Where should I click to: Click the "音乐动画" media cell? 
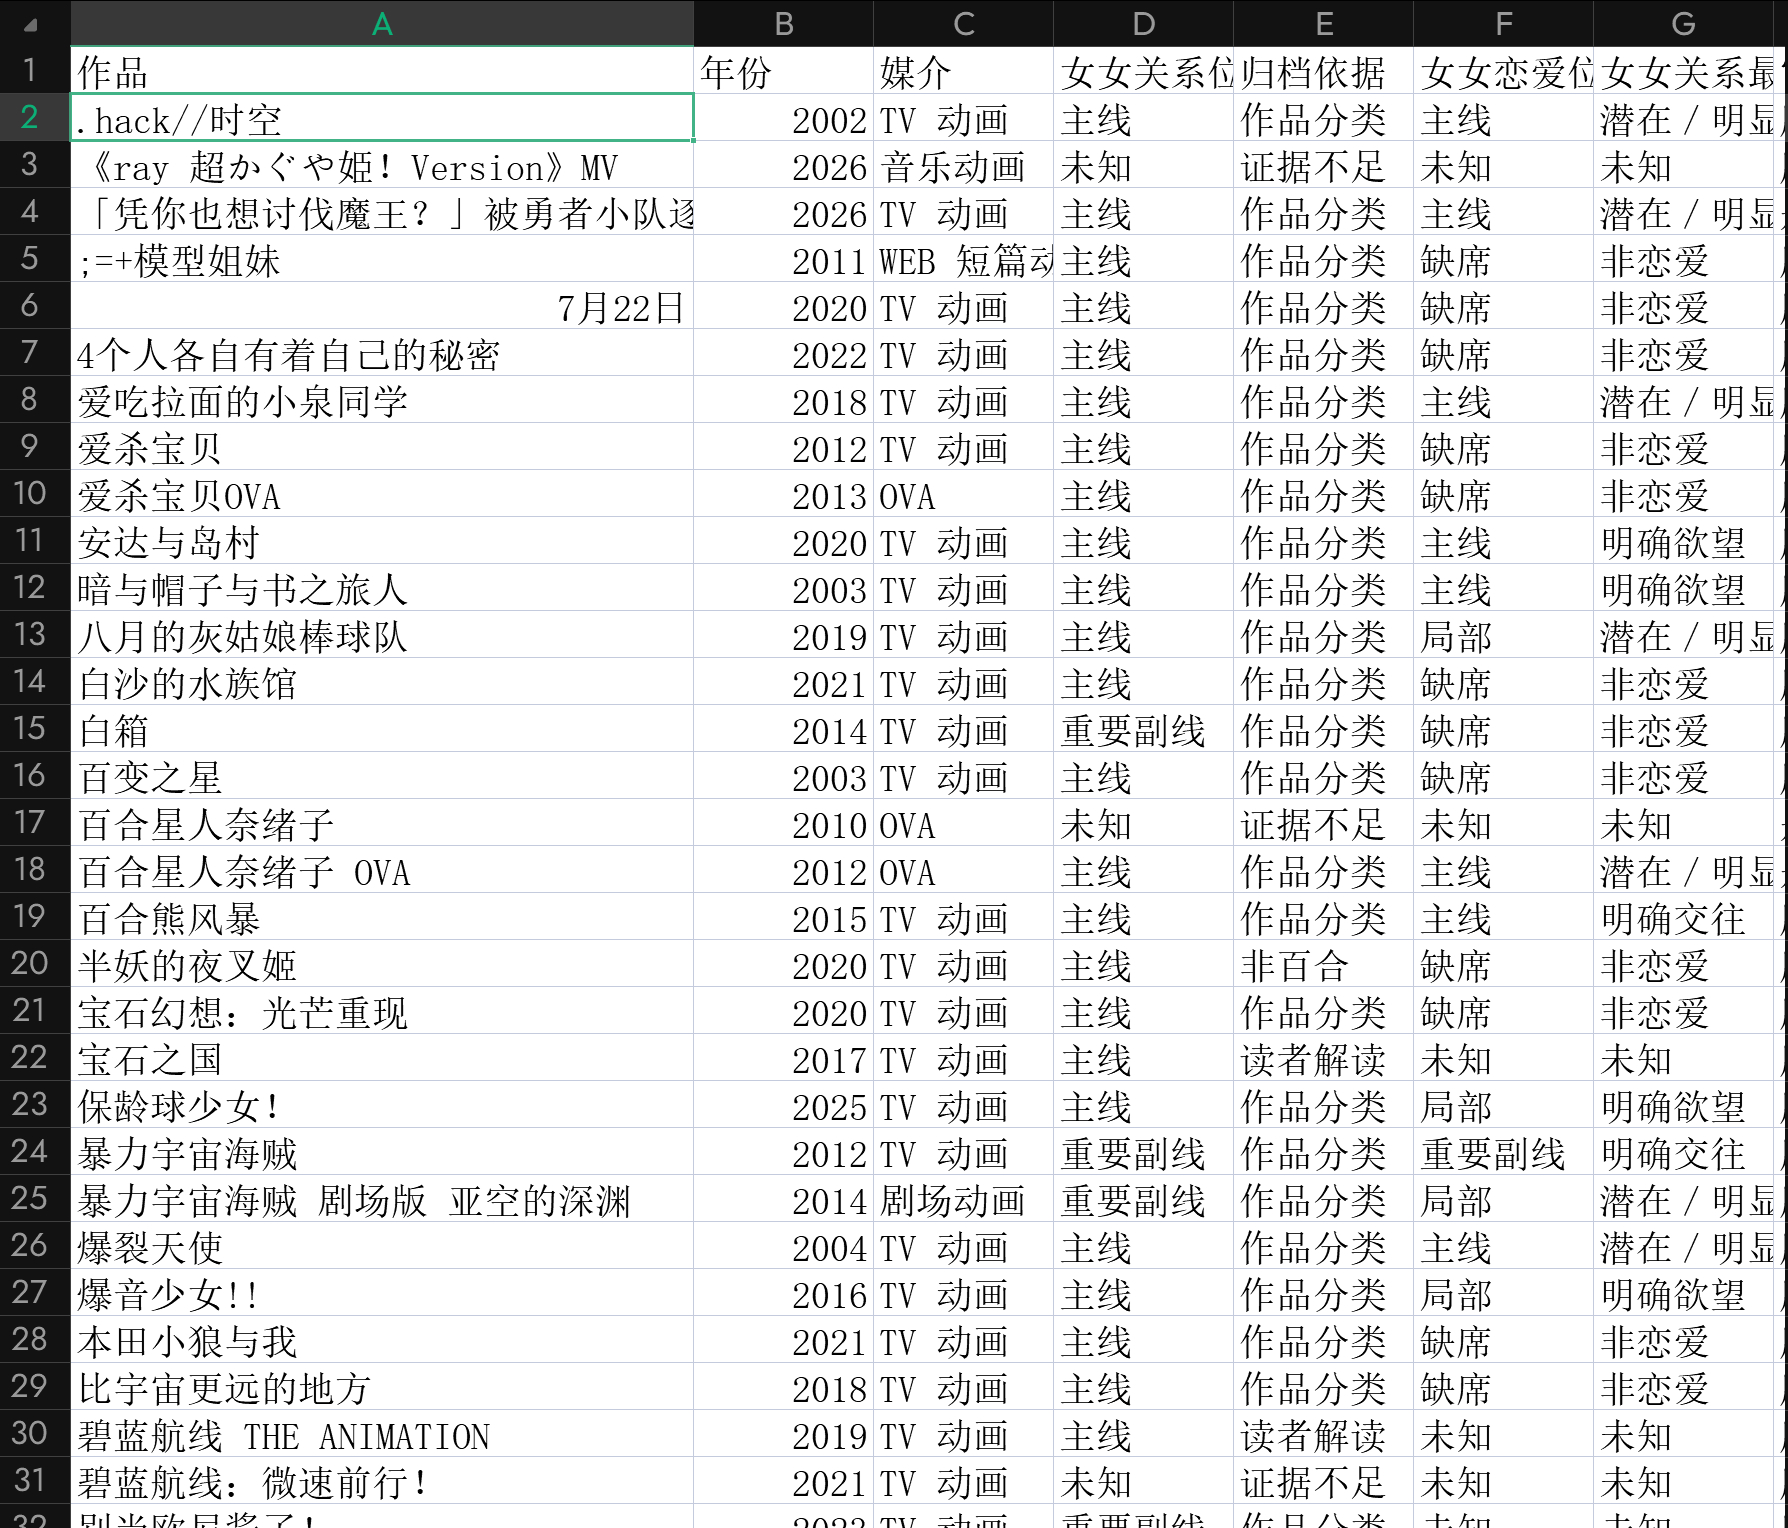pos(963,165)
